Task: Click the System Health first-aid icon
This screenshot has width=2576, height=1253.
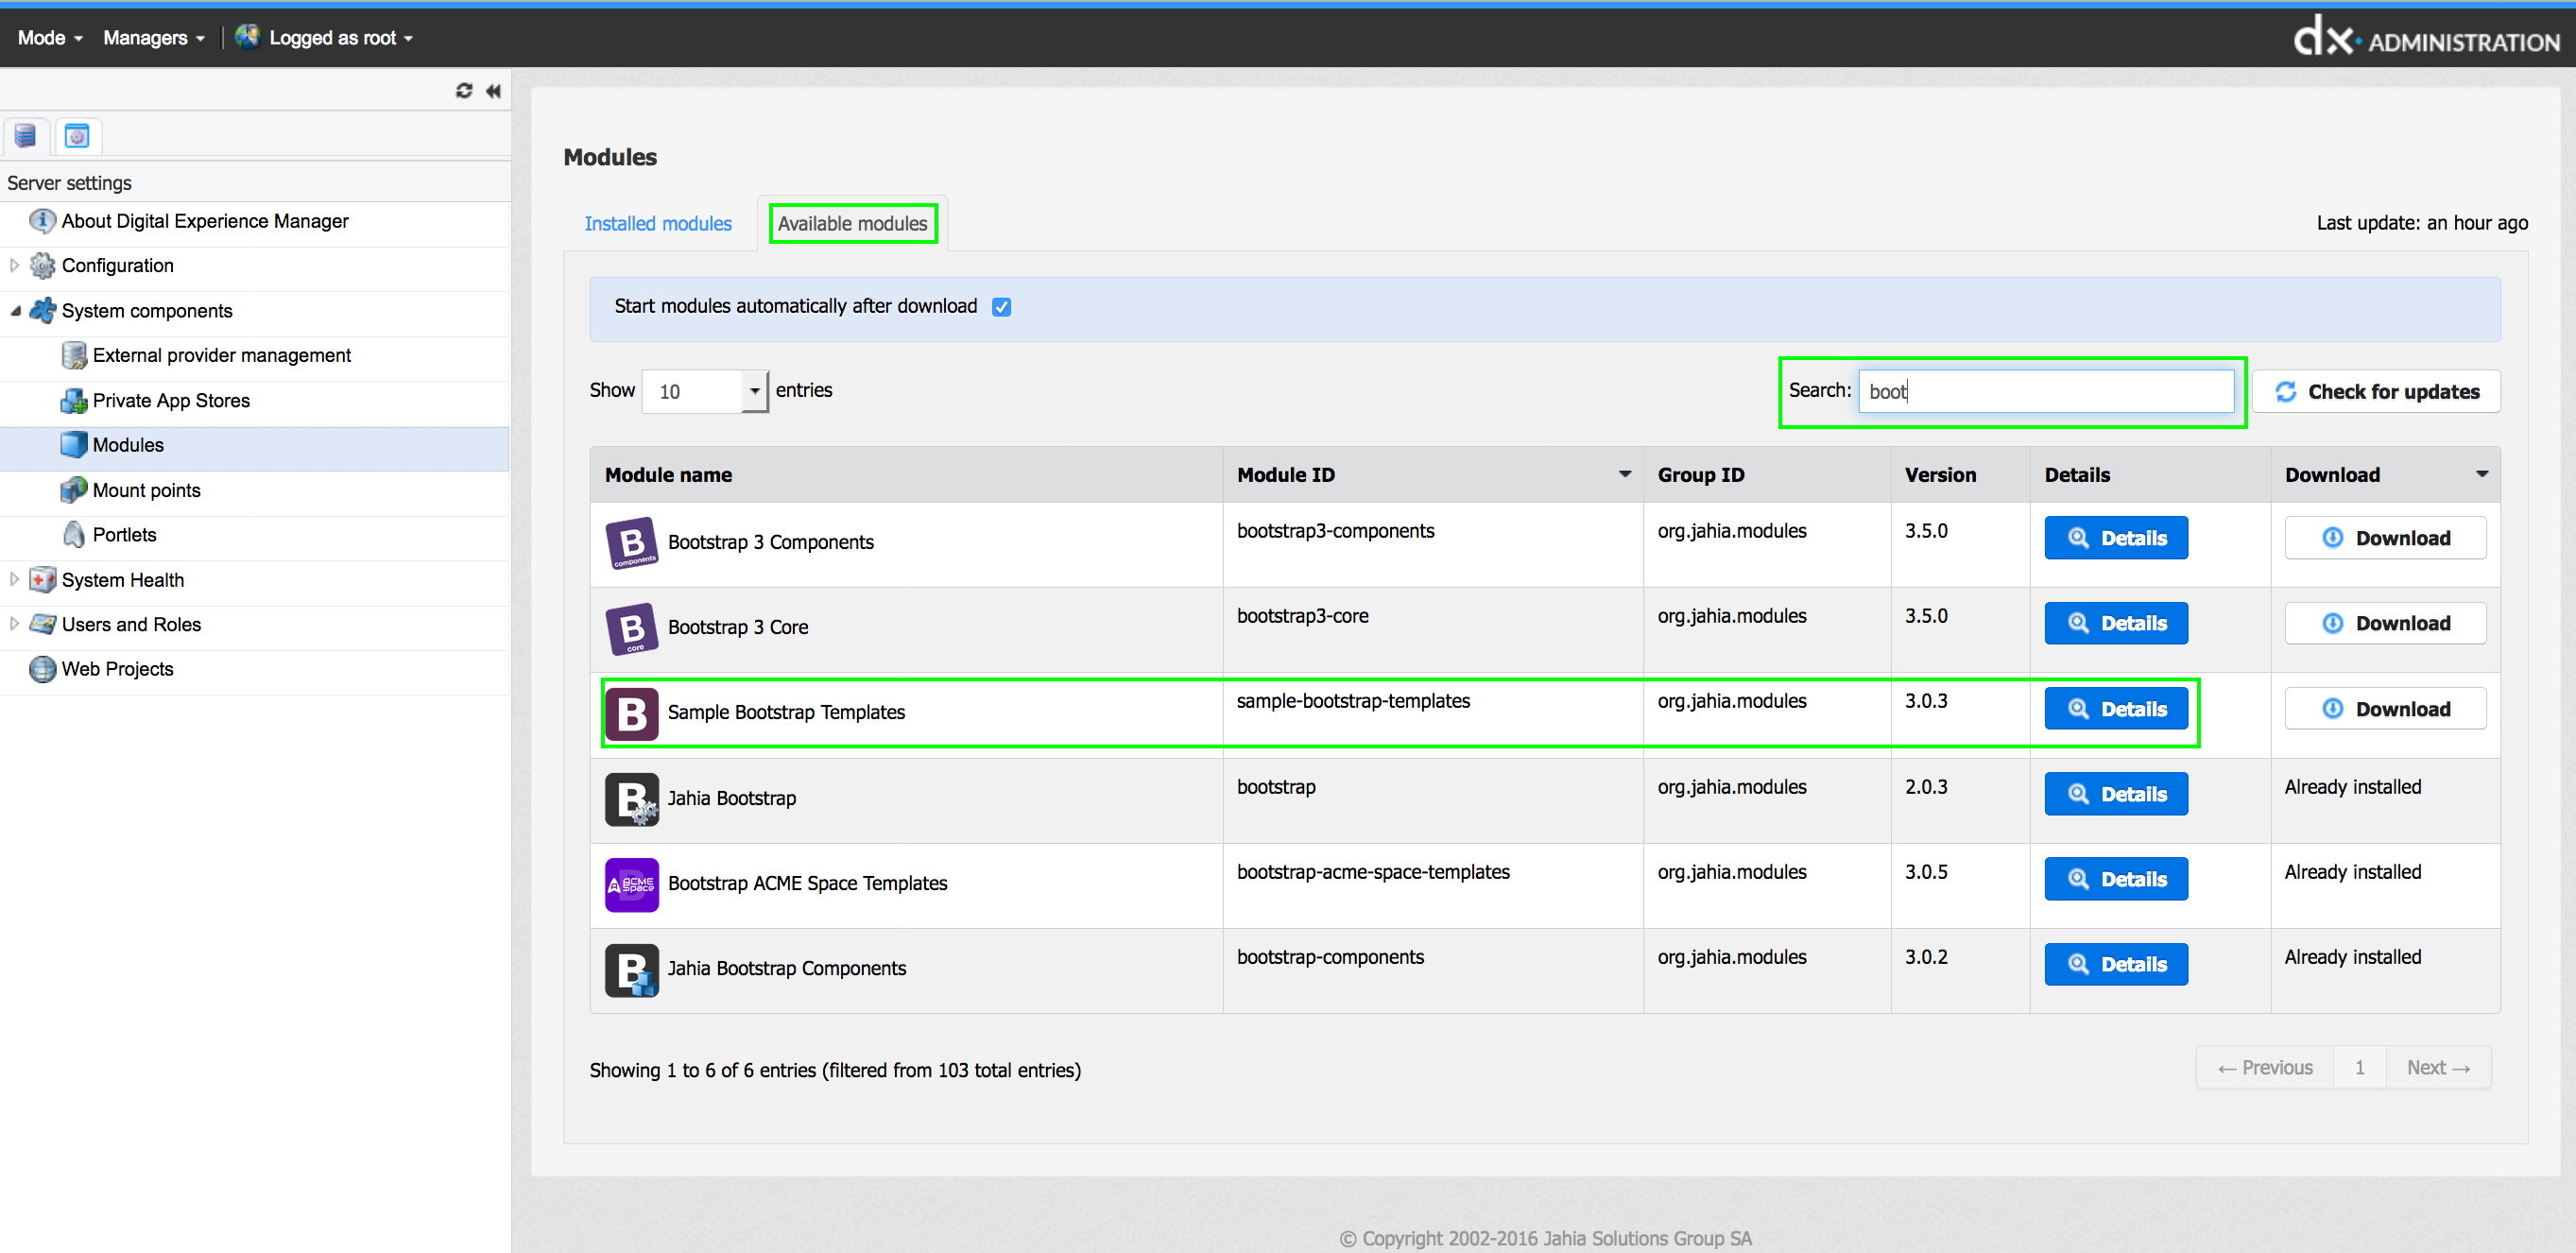Action: tap(42, 580)
